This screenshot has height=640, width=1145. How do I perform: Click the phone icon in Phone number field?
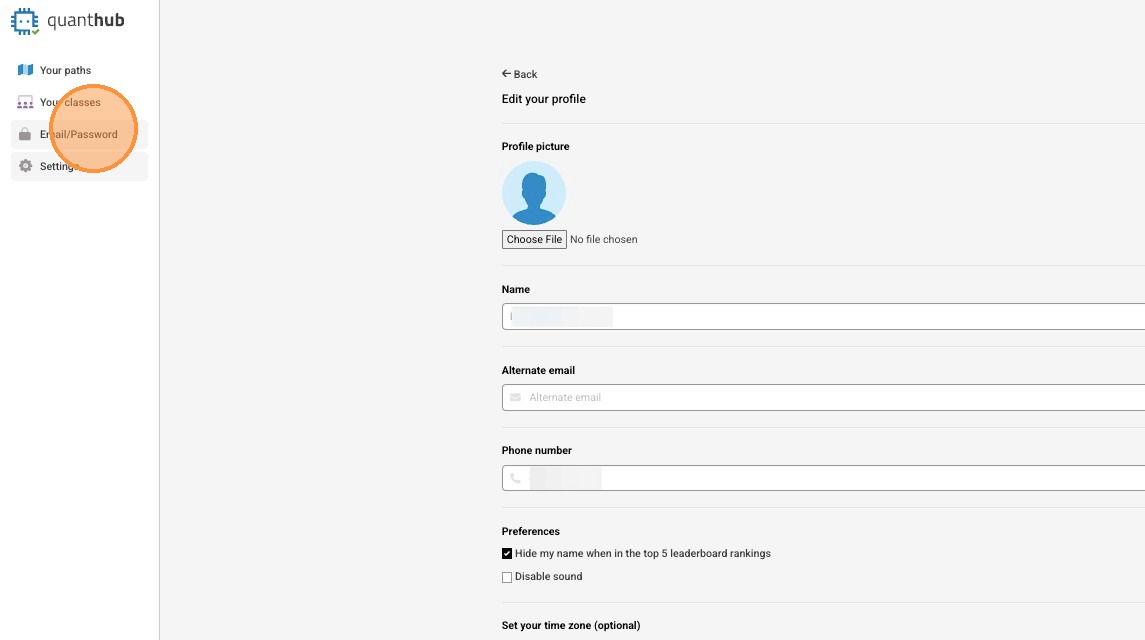[516, 478]
